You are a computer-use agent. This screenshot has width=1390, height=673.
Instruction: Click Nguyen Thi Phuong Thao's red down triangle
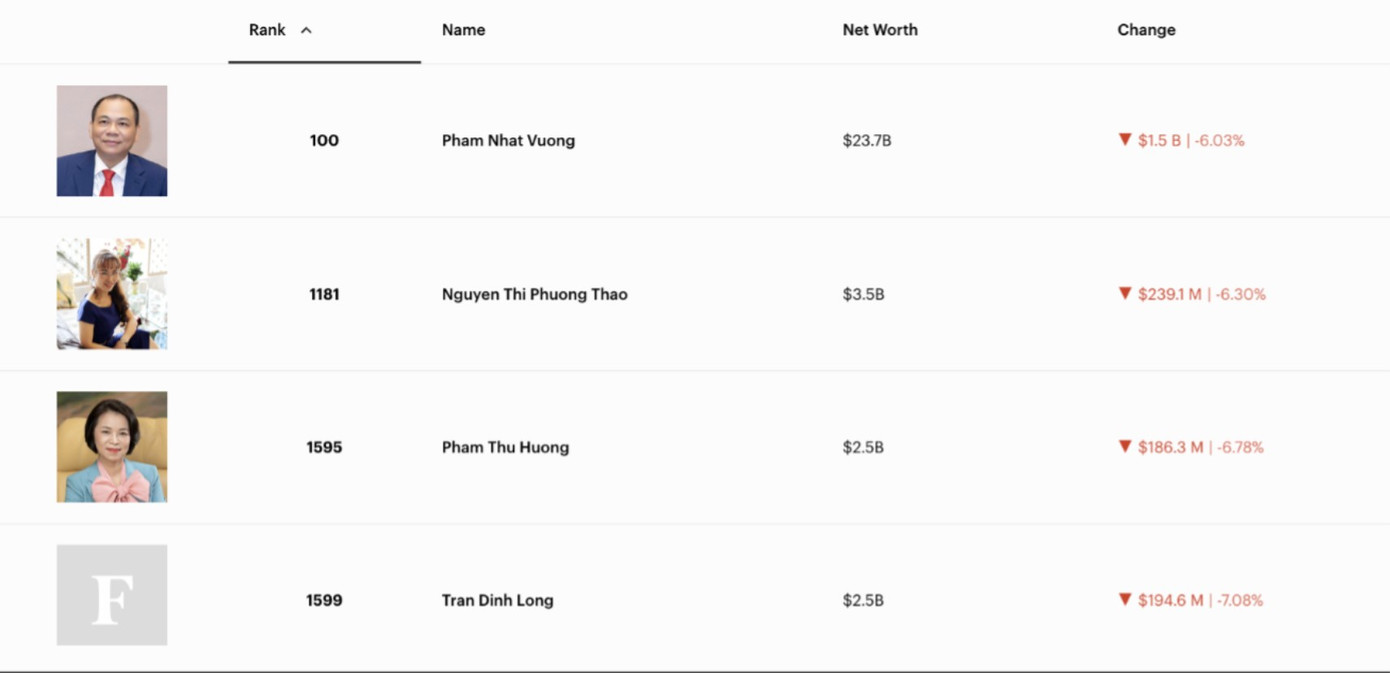pos(1125,294)
